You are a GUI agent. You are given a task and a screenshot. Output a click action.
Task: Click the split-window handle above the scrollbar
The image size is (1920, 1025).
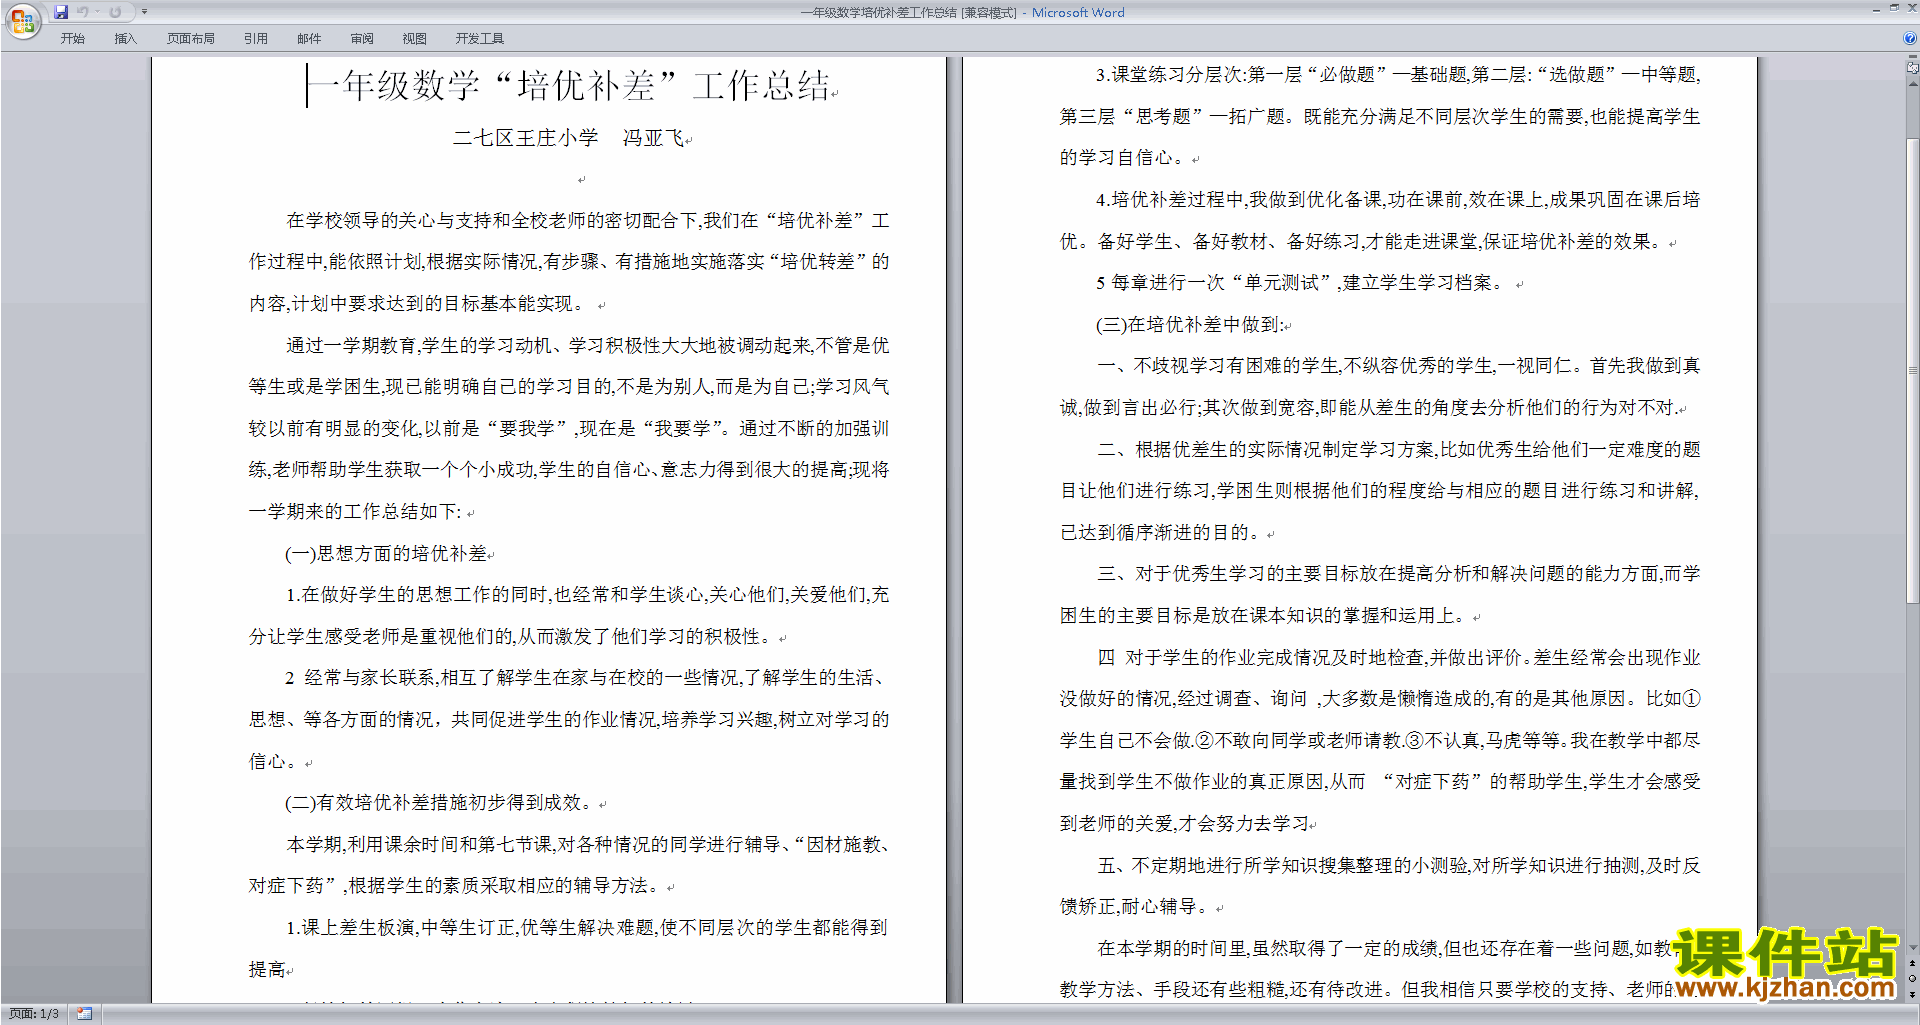click(1913, 59)
